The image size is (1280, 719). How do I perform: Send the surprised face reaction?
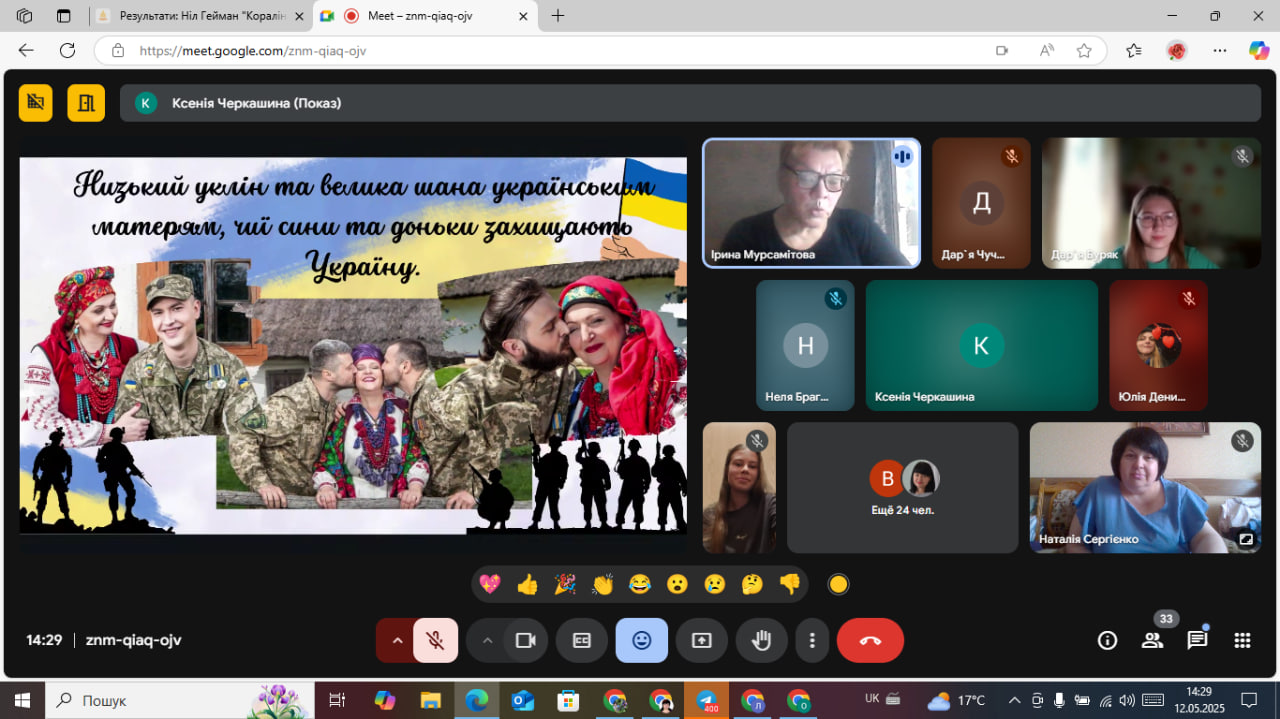click(677, 584)
